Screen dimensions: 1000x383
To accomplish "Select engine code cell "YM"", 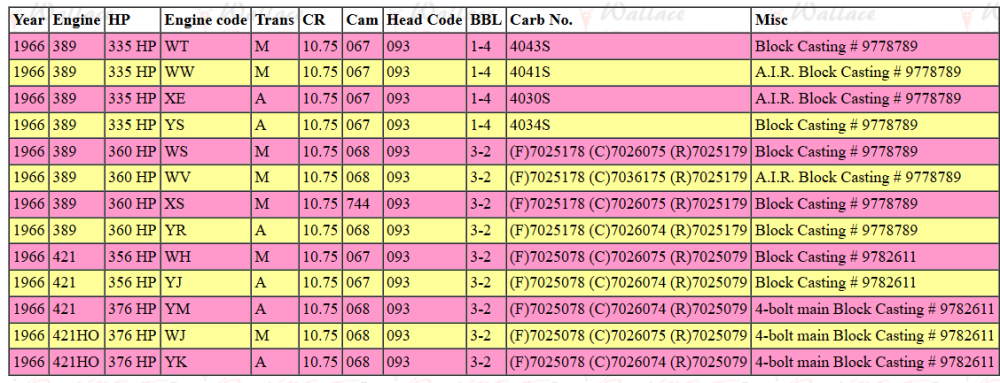I will pos(206,310).
